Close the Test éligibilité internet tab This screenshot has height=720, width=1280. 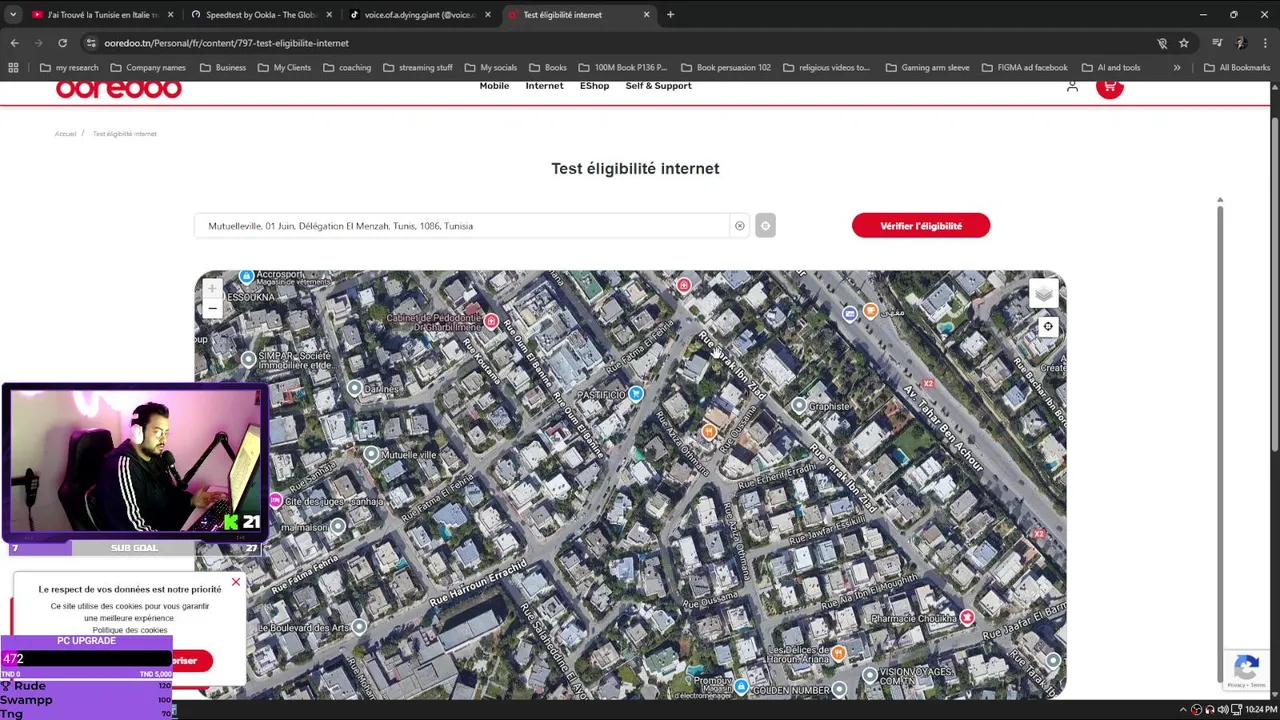[646, 15]
